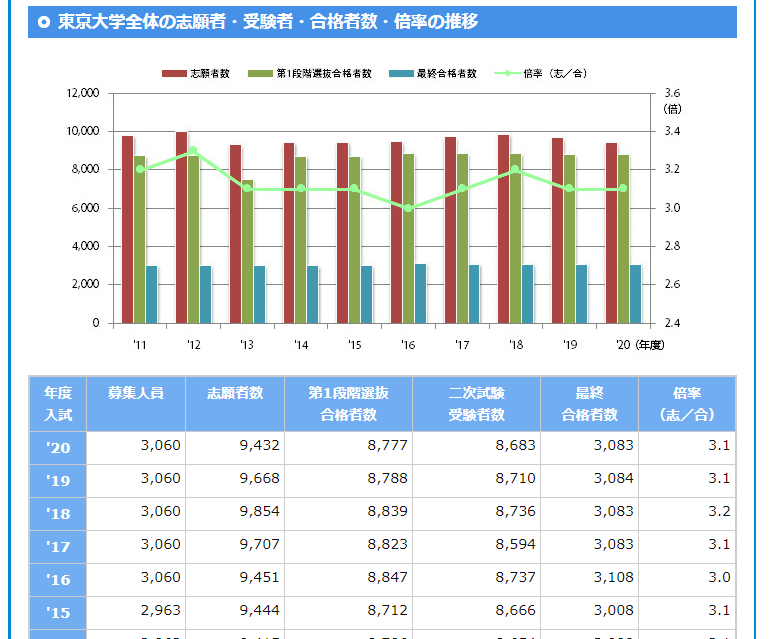
Task: Click the 募集人員 column header
Action: click(136, 404)
